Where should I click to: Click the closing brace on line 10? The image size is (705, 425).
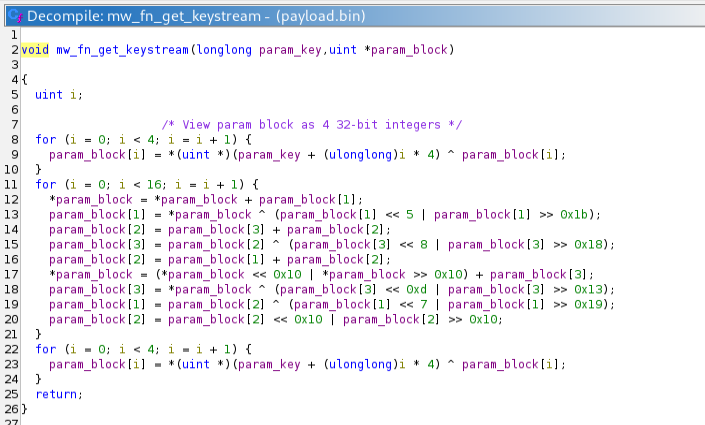(x=38, y=169)
